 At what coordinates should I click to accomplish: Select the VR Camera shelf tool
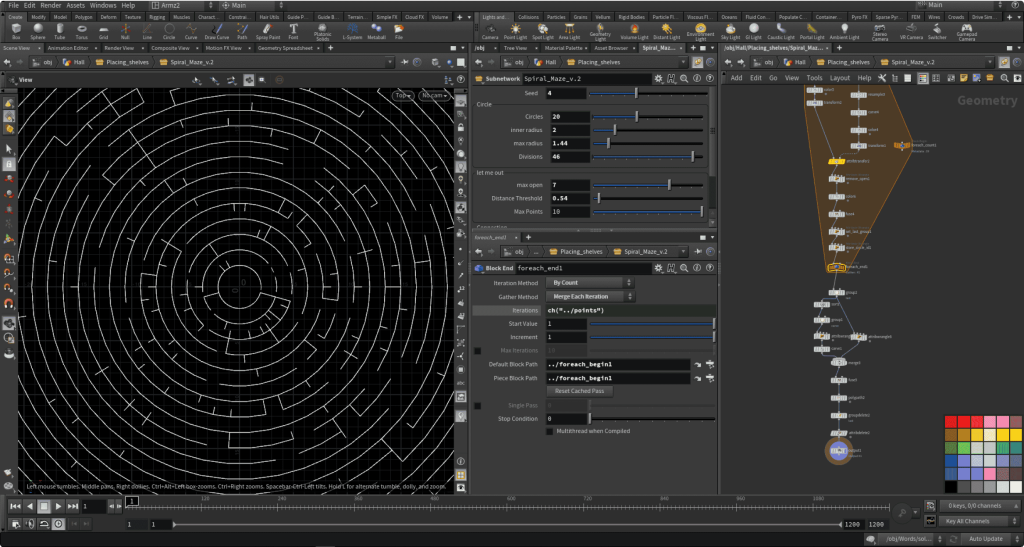tap(911, 31)
